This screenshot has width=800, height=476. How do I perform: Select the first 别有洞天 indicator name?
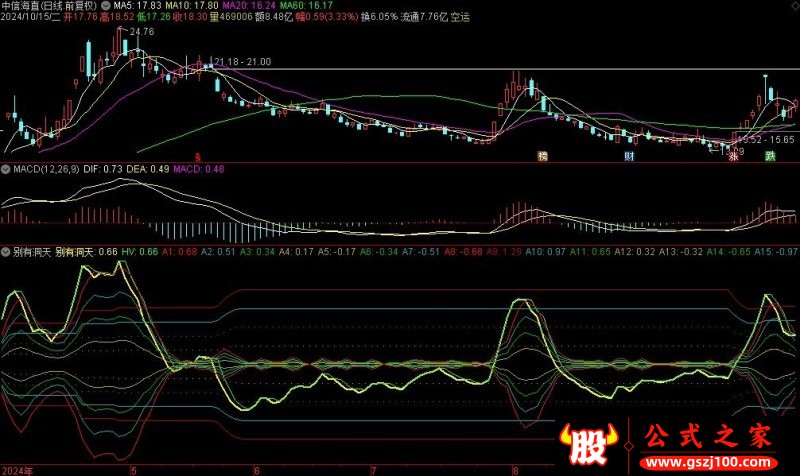pyautogui.click(x=32, y=252)
